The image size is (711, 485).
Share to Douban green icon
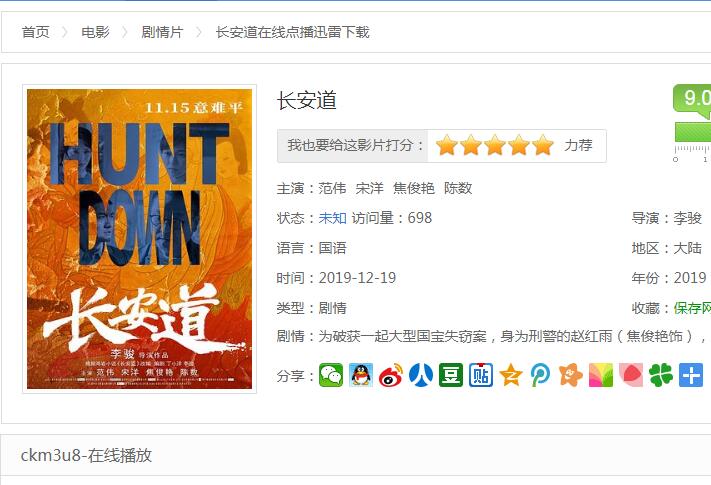point(451,375)
